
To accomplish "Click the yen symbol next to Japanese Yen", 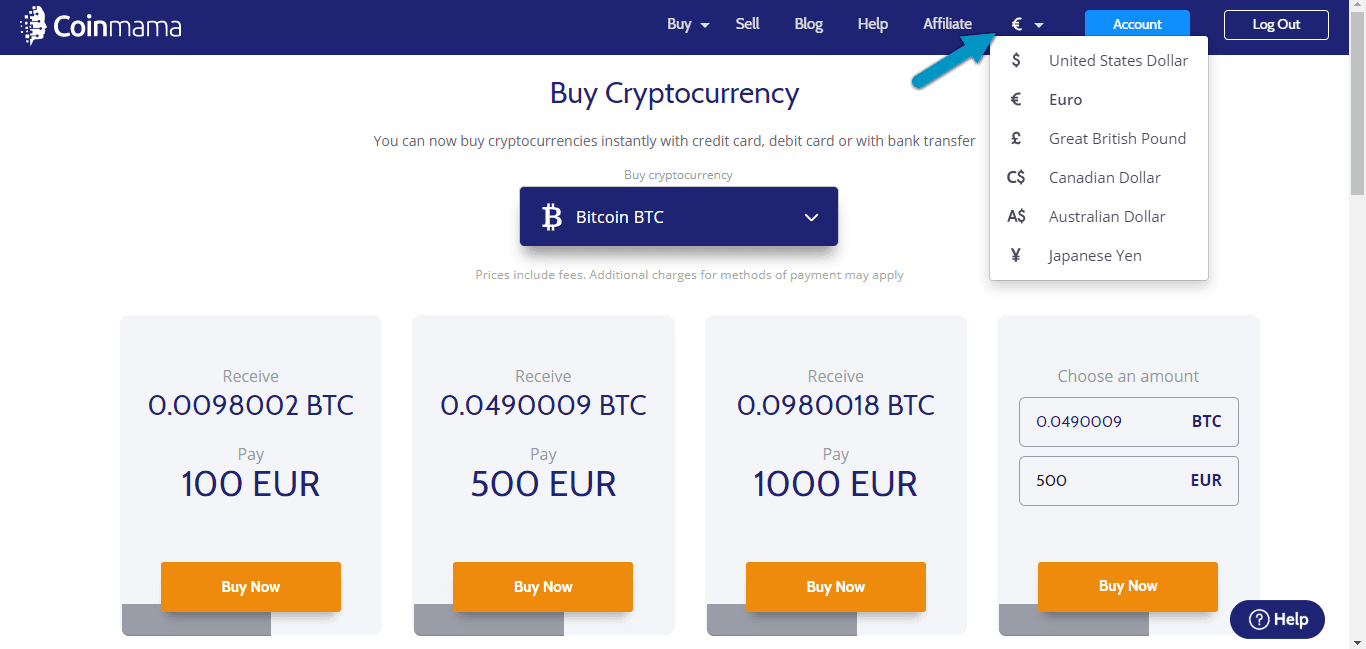I will [x=1016, y=255].
